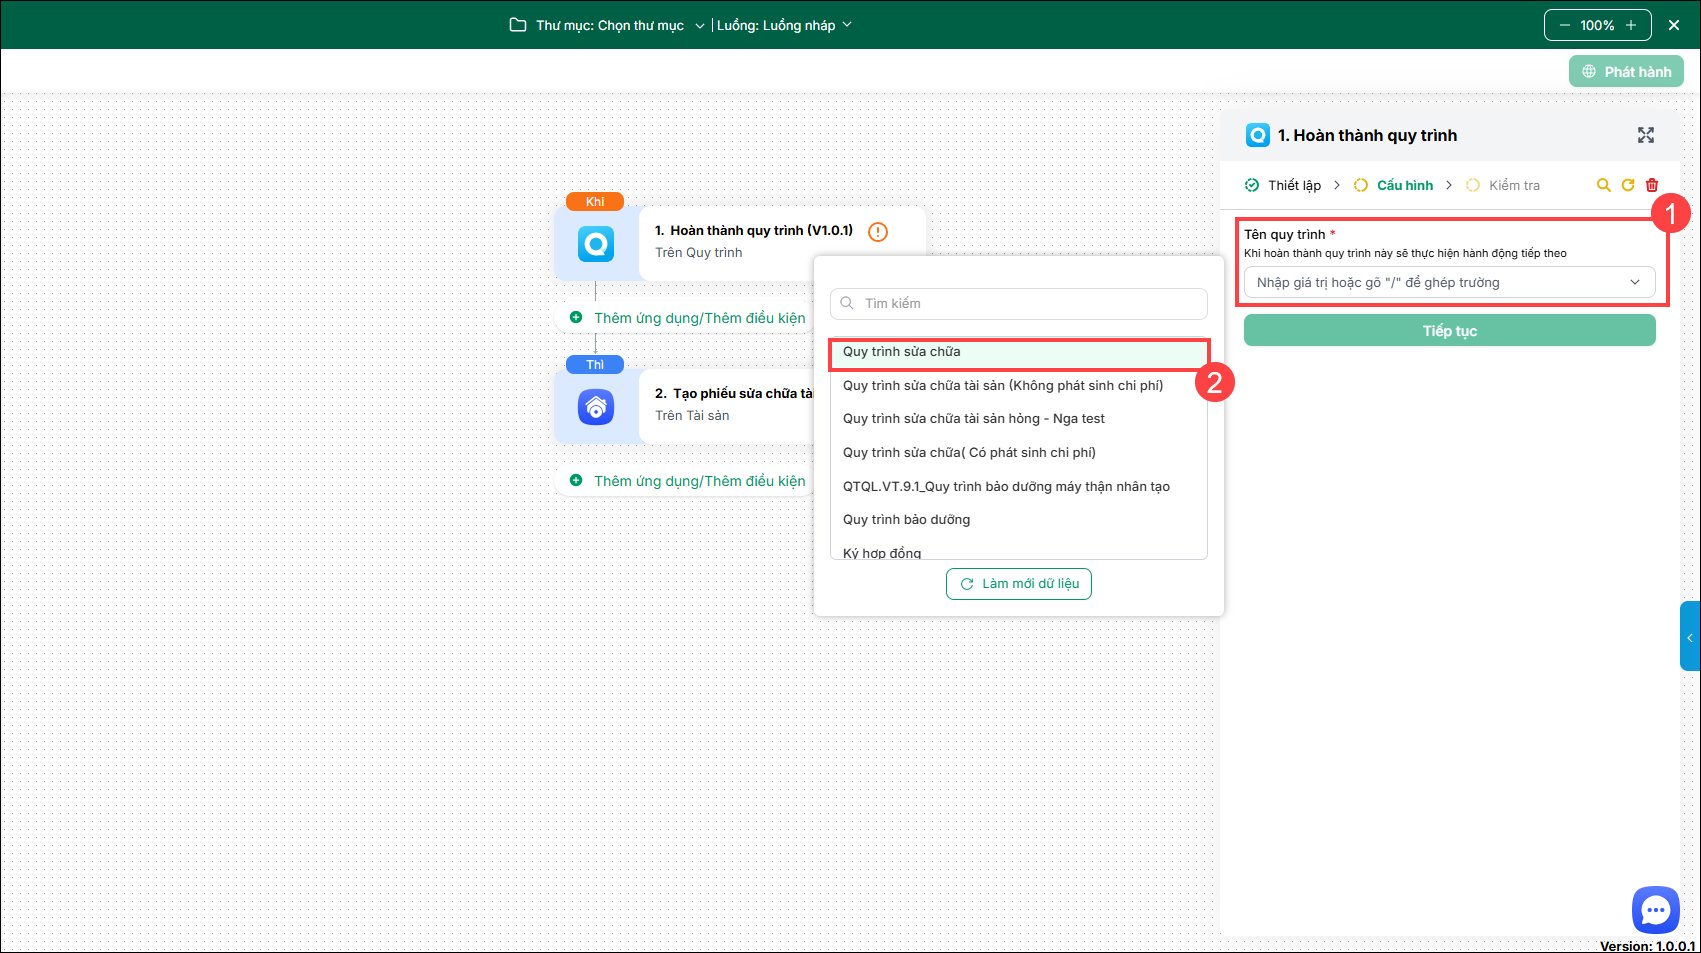Switch to the Thiết lập step
This screenshot has width=1701, height=953.
(x=1284, y=185)
